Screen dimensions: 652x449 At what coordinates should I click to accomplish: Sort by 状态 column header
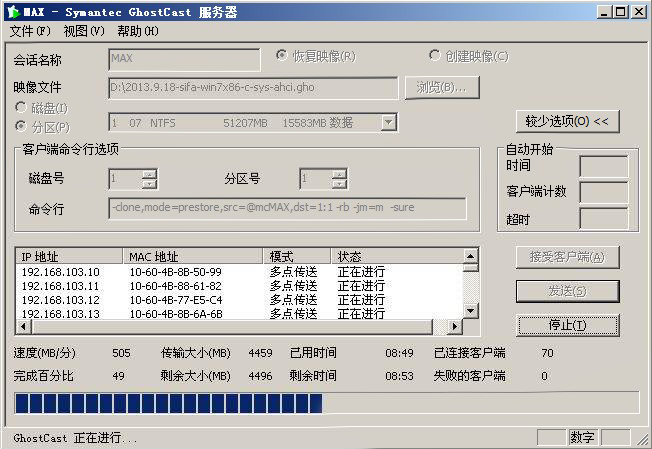397,257
